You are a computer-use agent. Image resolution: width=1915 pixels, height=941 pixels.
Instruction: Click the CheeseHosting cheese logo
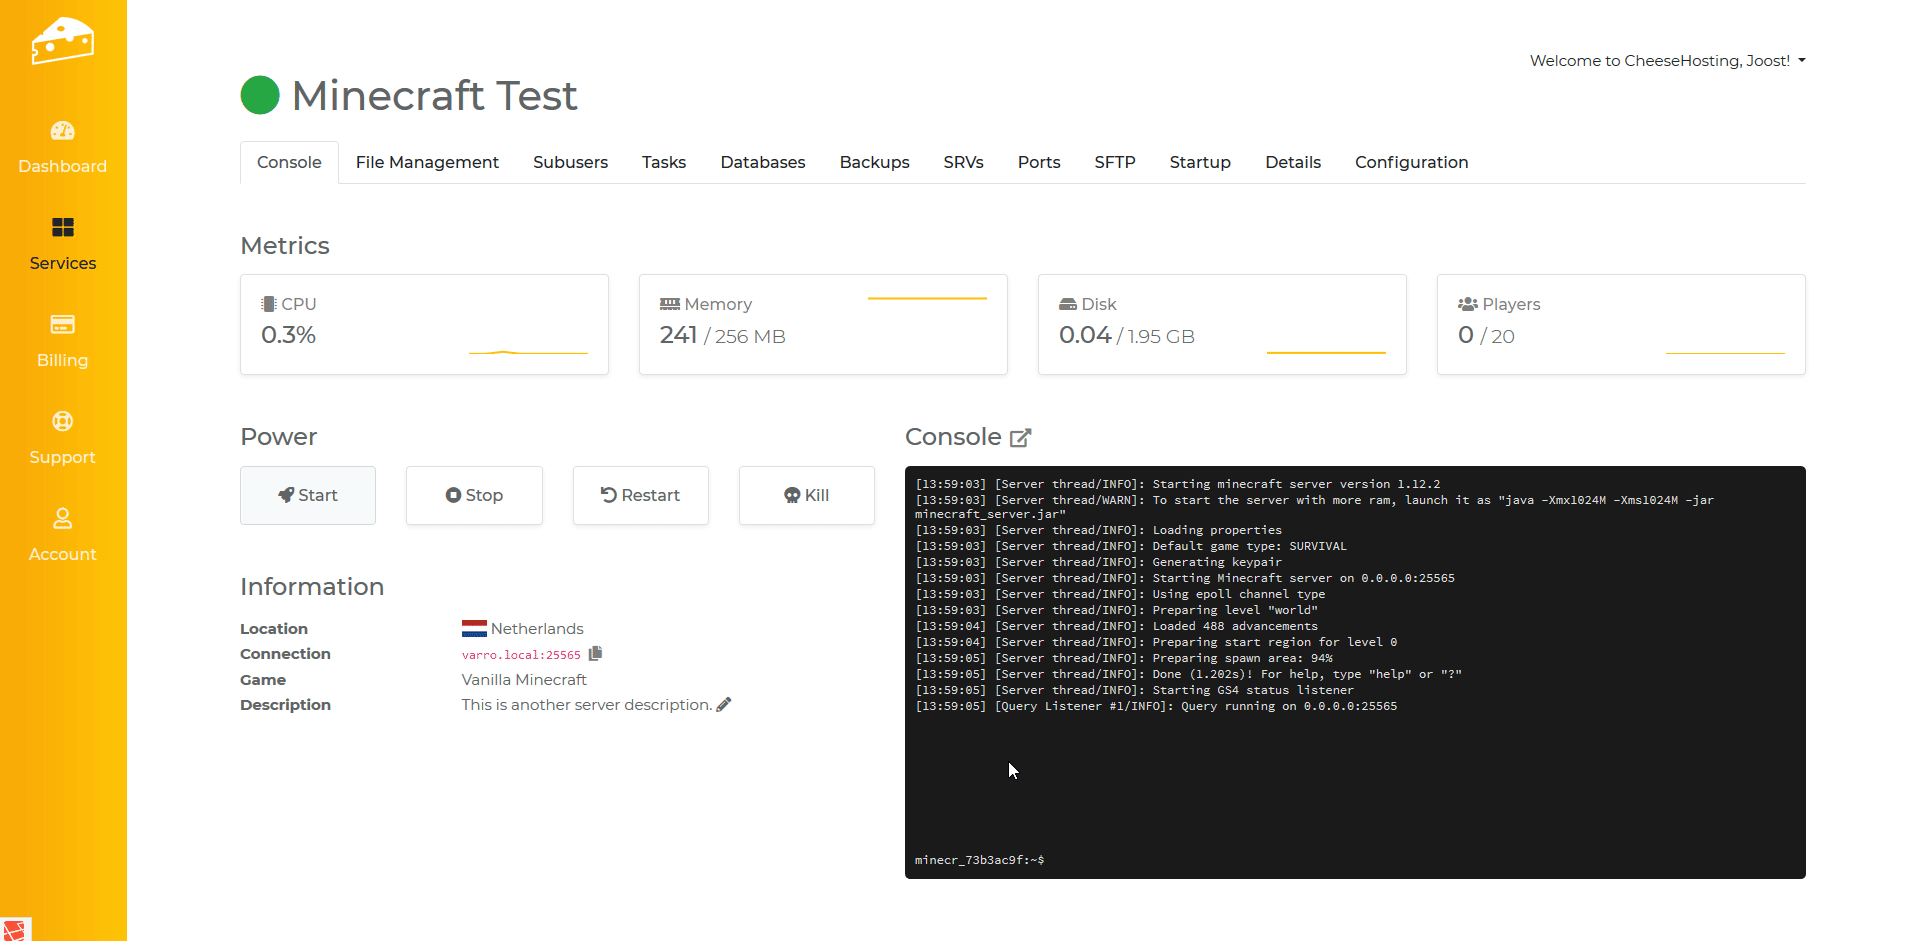(62, 41)
